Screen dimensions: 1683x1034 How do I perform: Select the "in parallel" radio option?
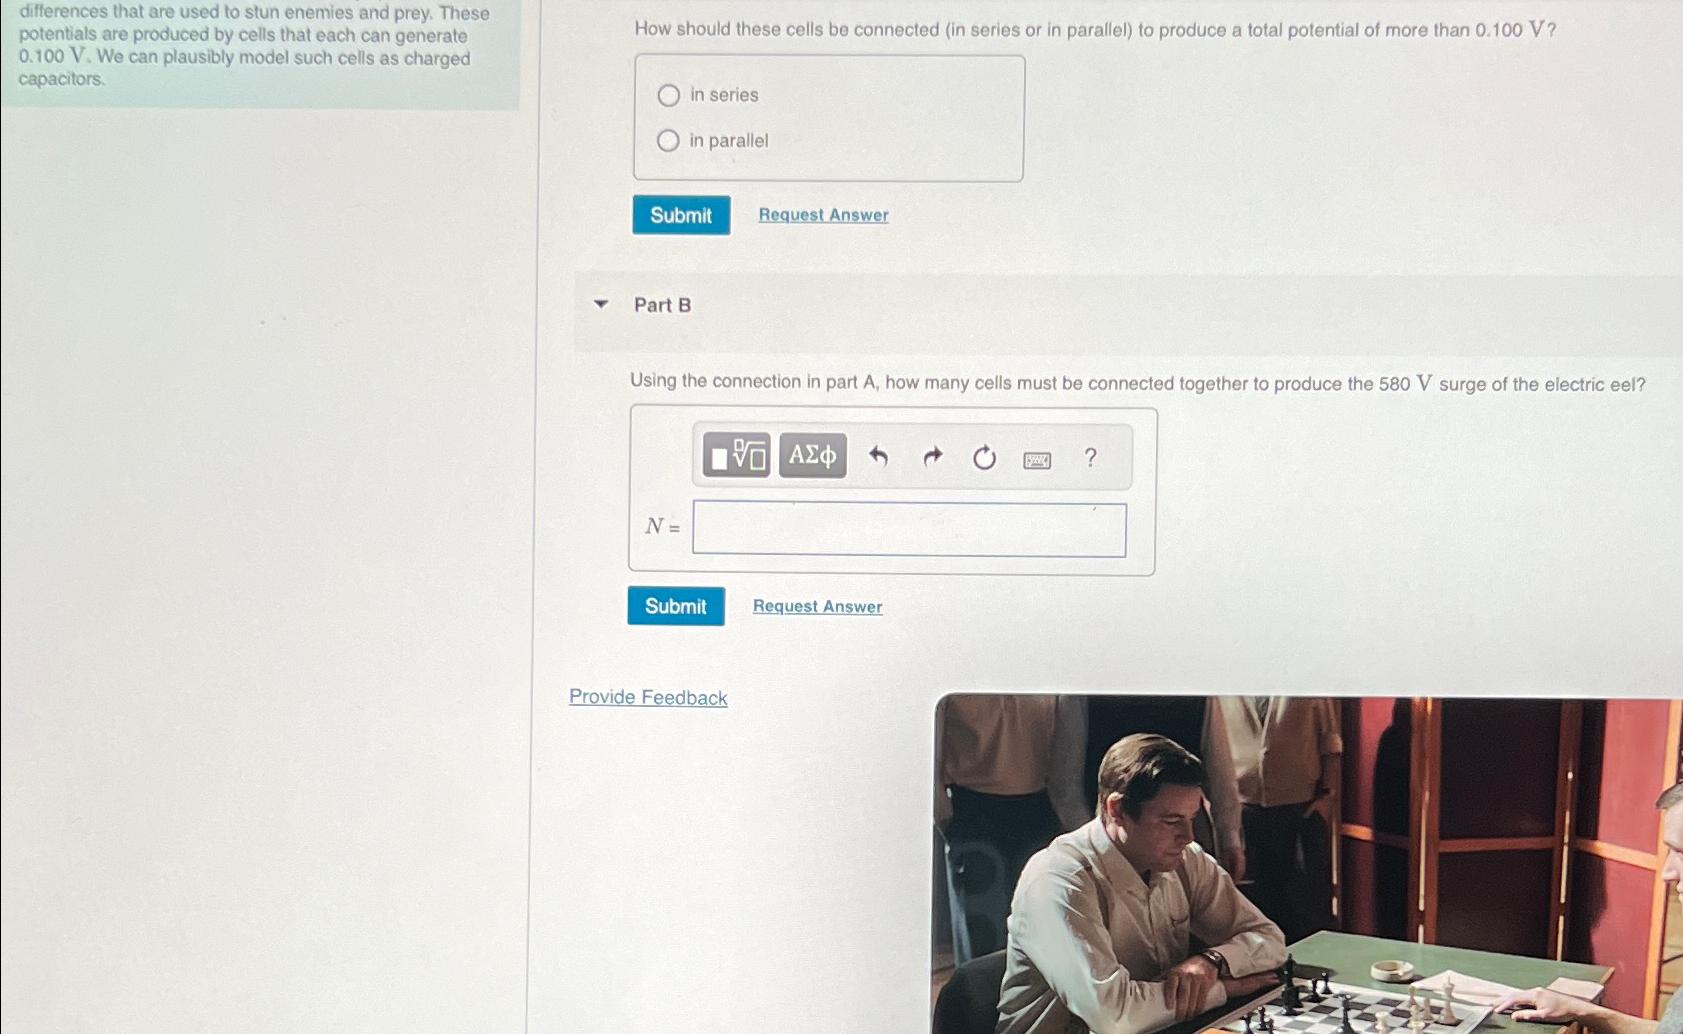pos(668,141)
